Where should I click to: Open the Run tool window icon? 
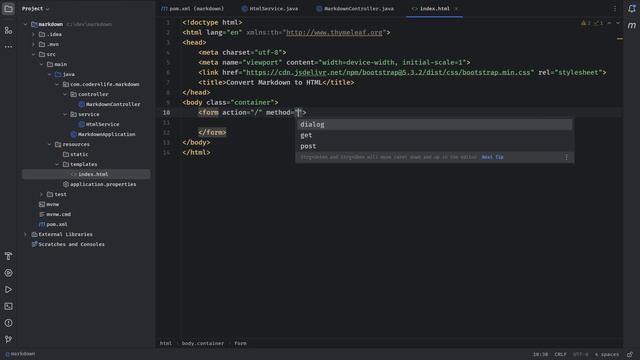pos(8,289)
